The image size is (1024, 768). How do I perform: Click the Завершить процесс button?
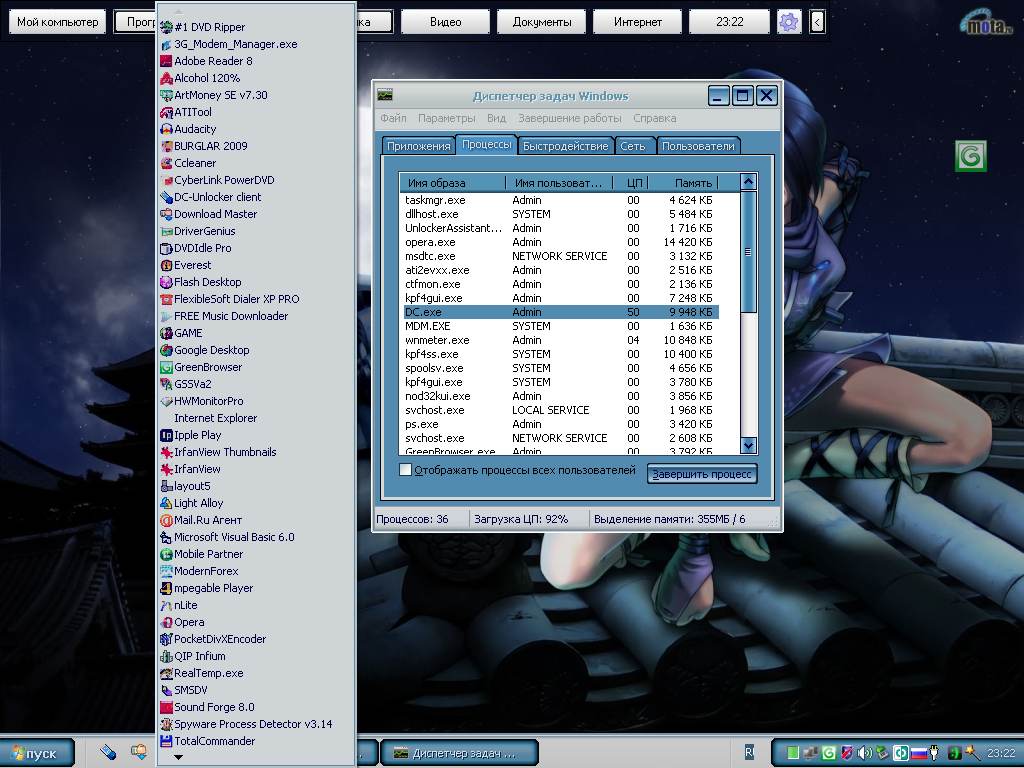pyautogui.click(x=701, y=474)
